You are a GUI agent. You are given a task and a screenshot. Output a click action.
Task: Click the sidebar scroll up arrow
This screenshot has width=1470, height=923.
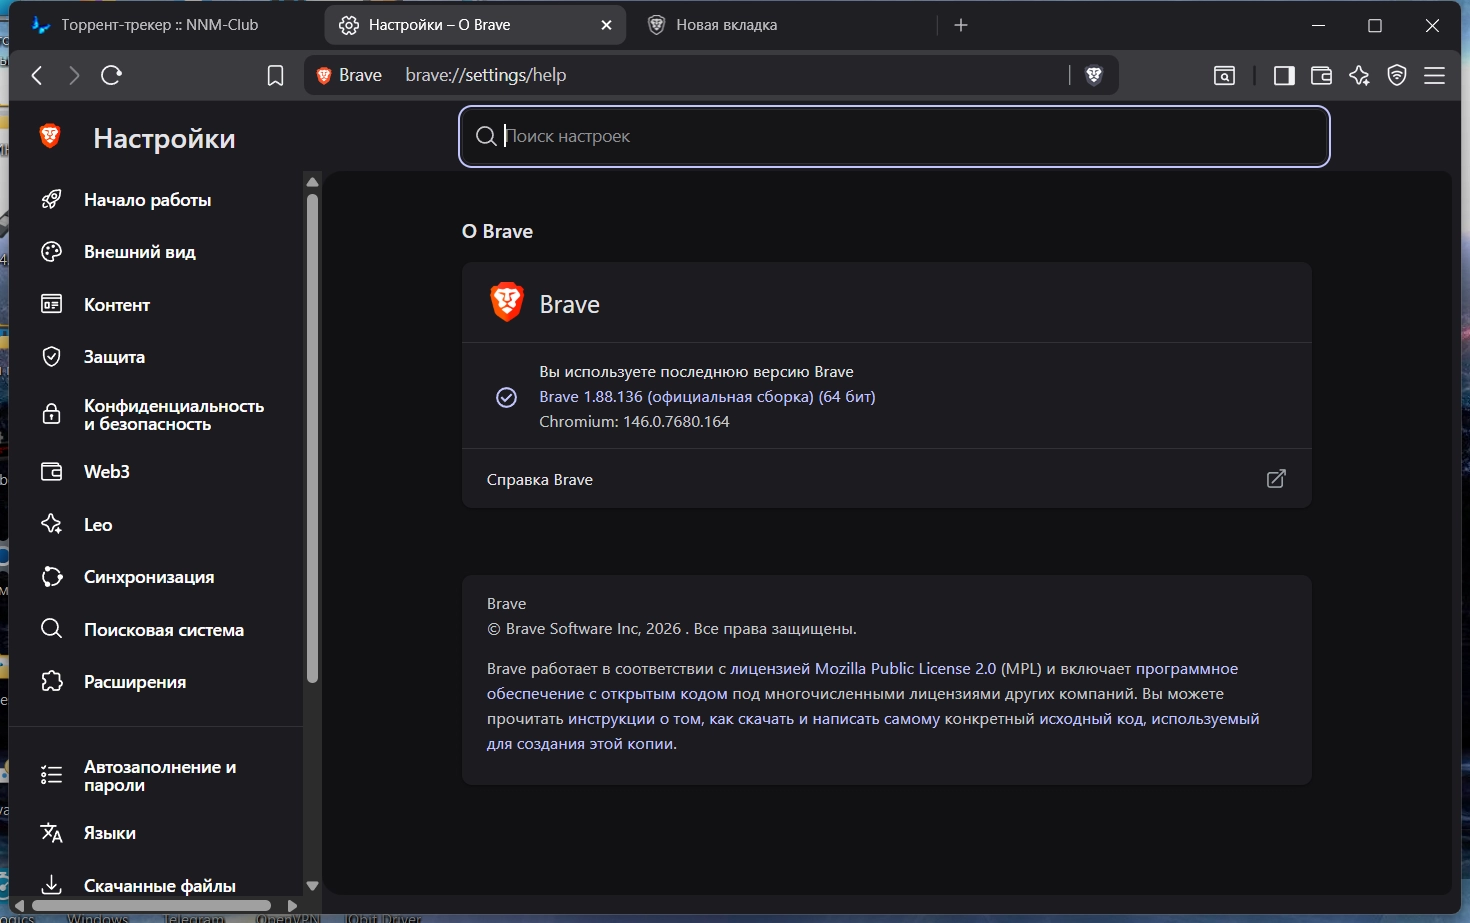click(x=312, y=182)
